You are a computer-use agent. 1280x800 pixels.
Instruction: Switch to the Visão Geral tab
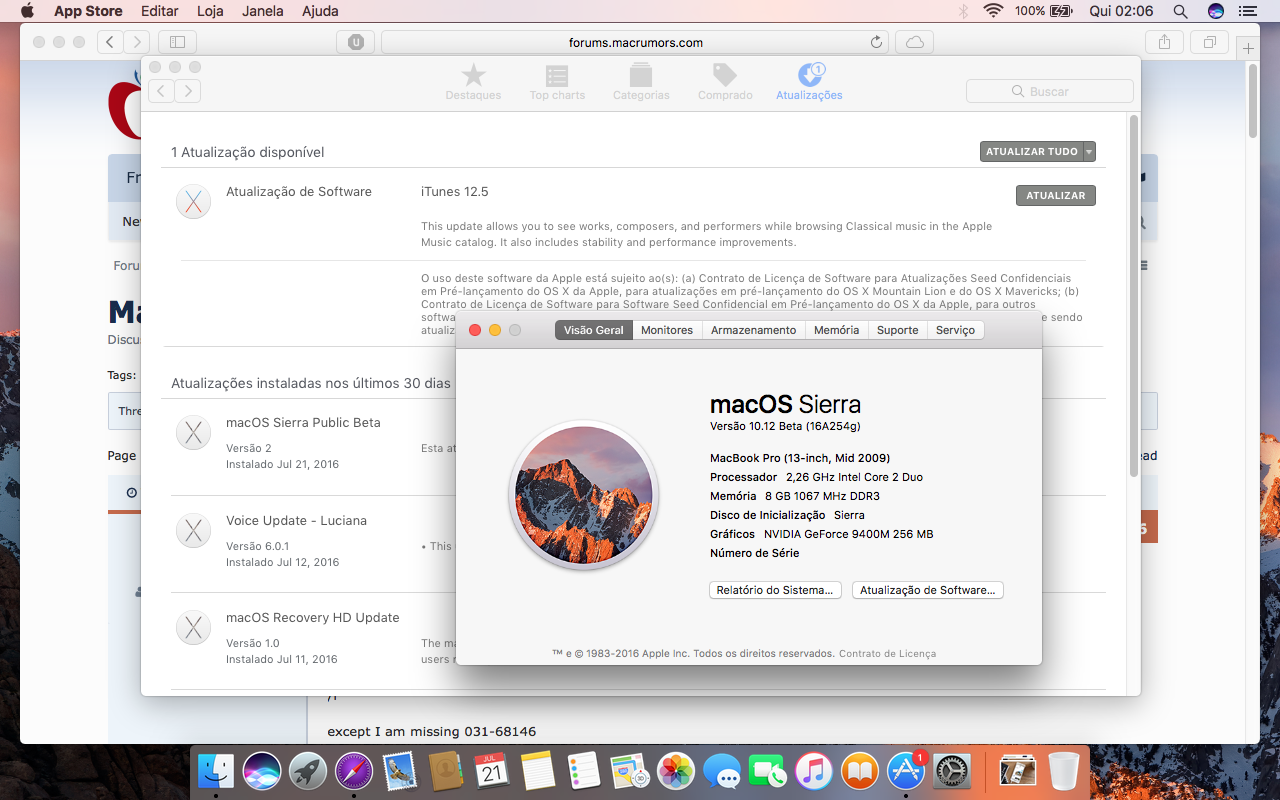click(594, 330)
